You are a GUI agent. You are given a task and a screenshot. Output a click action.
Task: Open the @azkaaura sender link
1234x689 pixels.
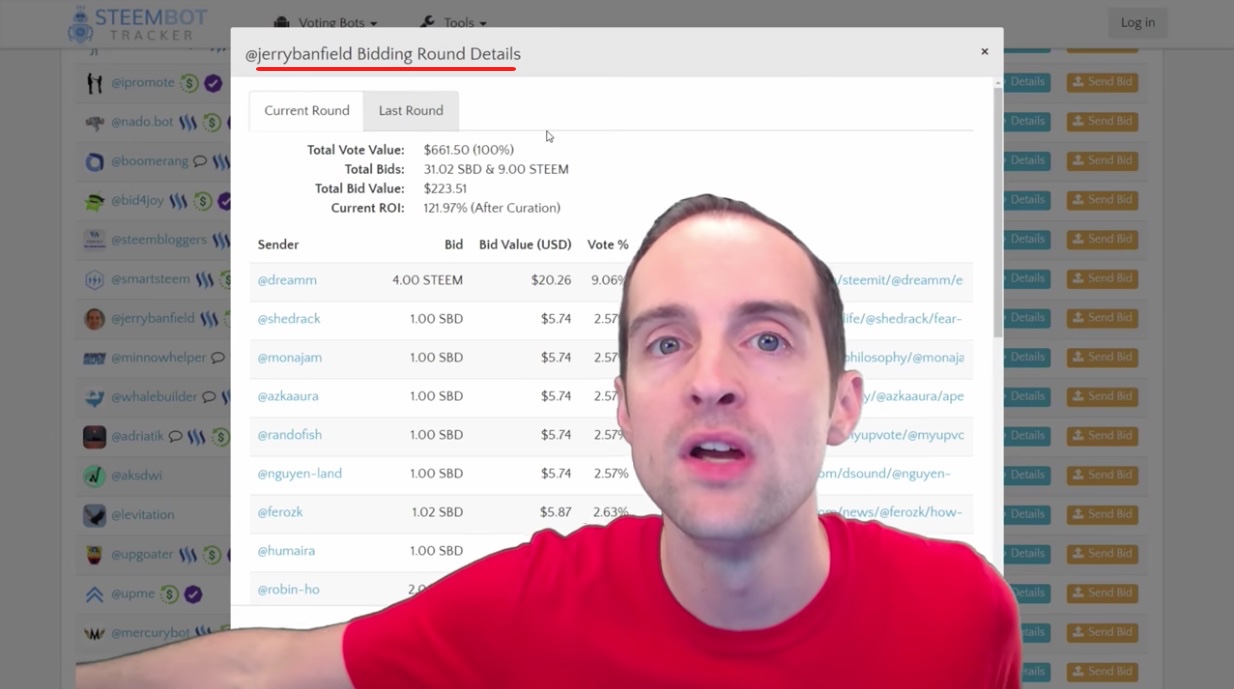pyautogui.click(x=288, y=396)
